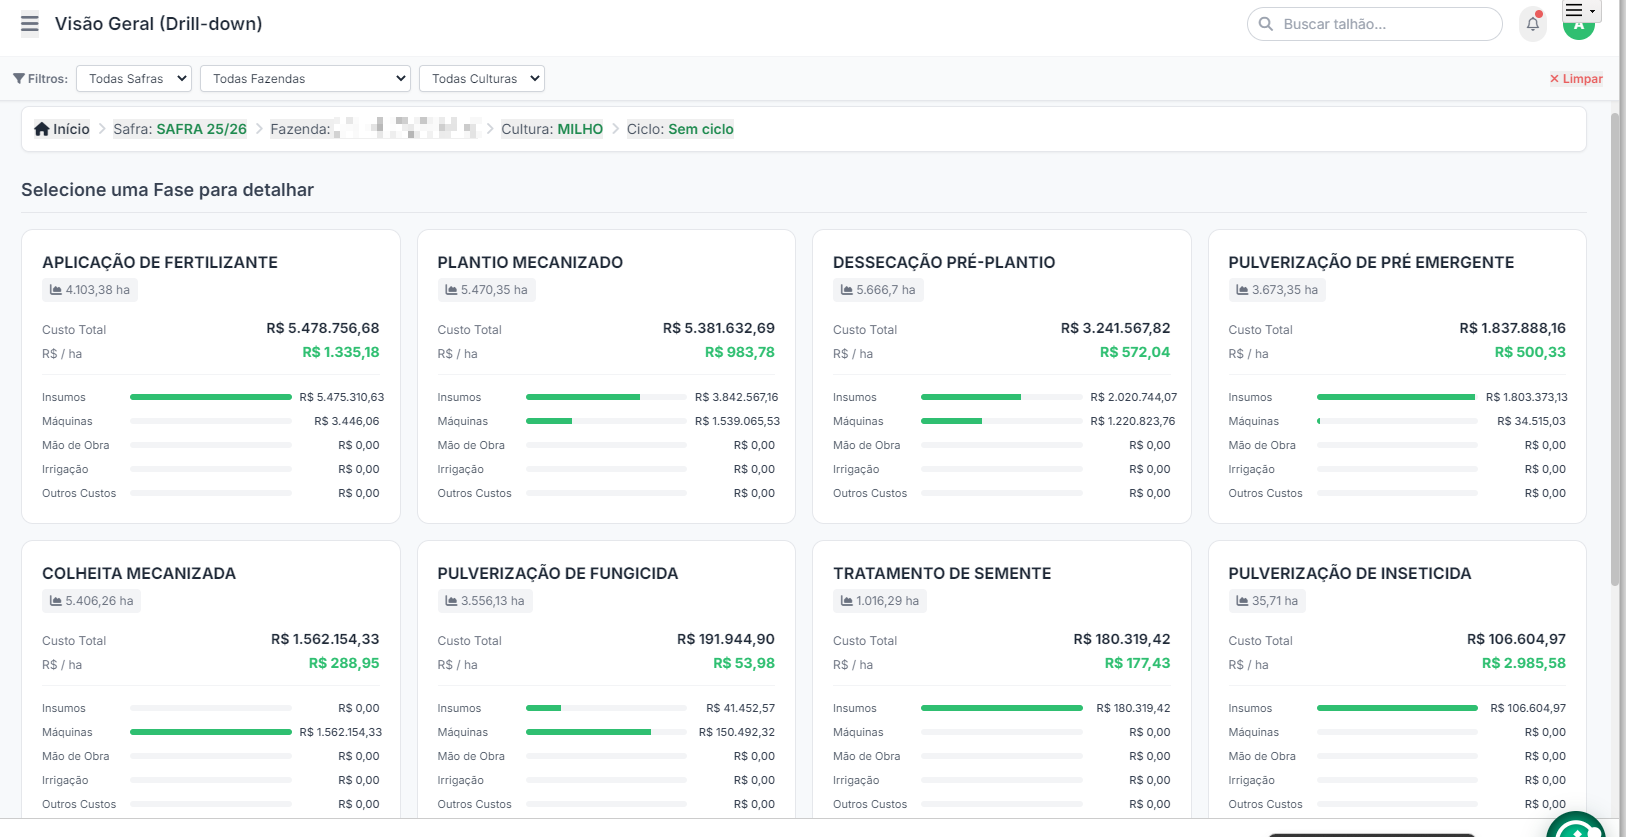The image size is (1626, 837).
Task: Click the search magnifier icon
Action: (x=1266, y=24)
